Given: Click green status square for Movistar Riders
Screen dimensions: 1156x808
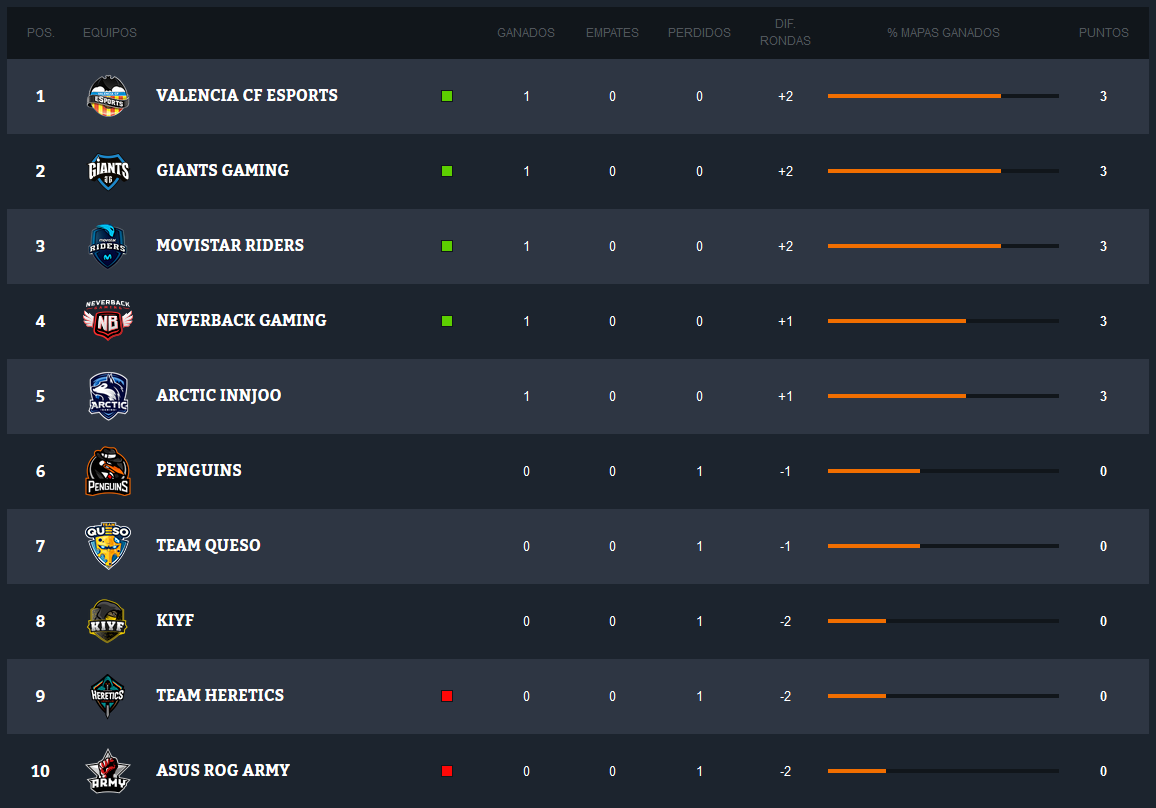Looking at the screenshot, I should tap(447, 246).
